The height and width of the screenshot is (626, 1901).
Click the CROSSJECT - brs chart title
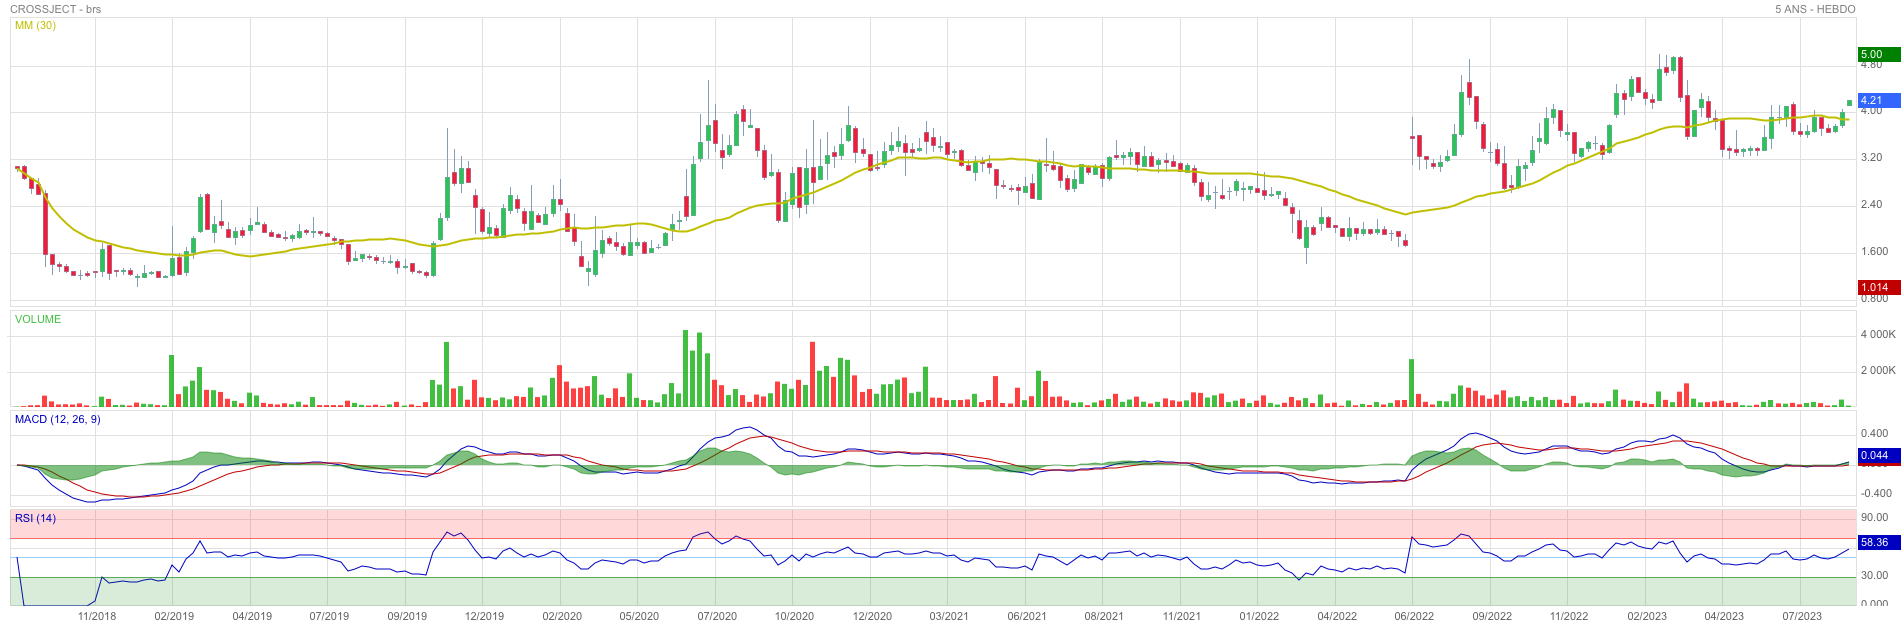tap(55, 9)
